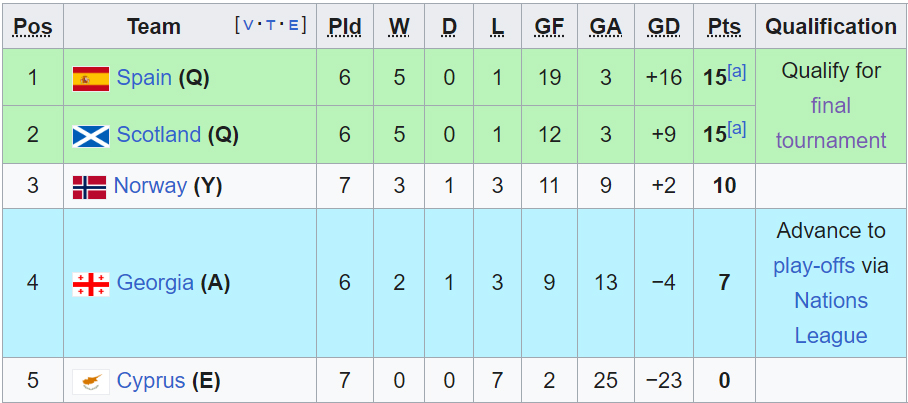Click the Scotland flag icon
The image size is (908, 403).
coord(91,136)
